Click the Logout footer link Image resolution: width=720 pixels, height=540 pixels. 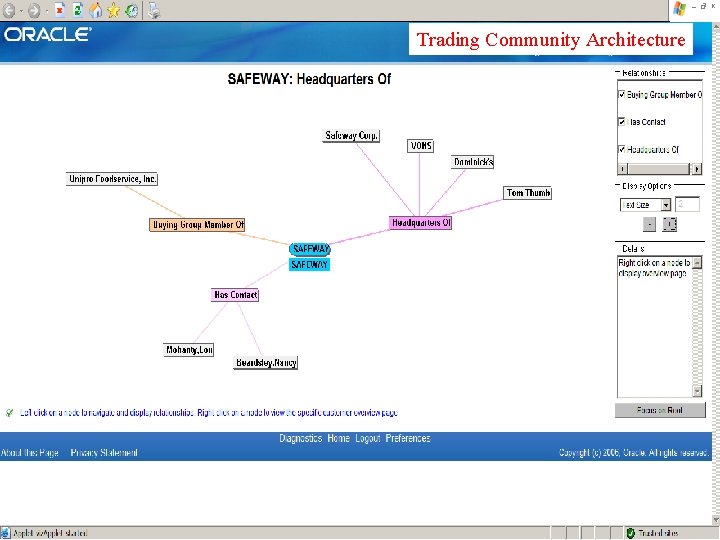tap(368, 439)
